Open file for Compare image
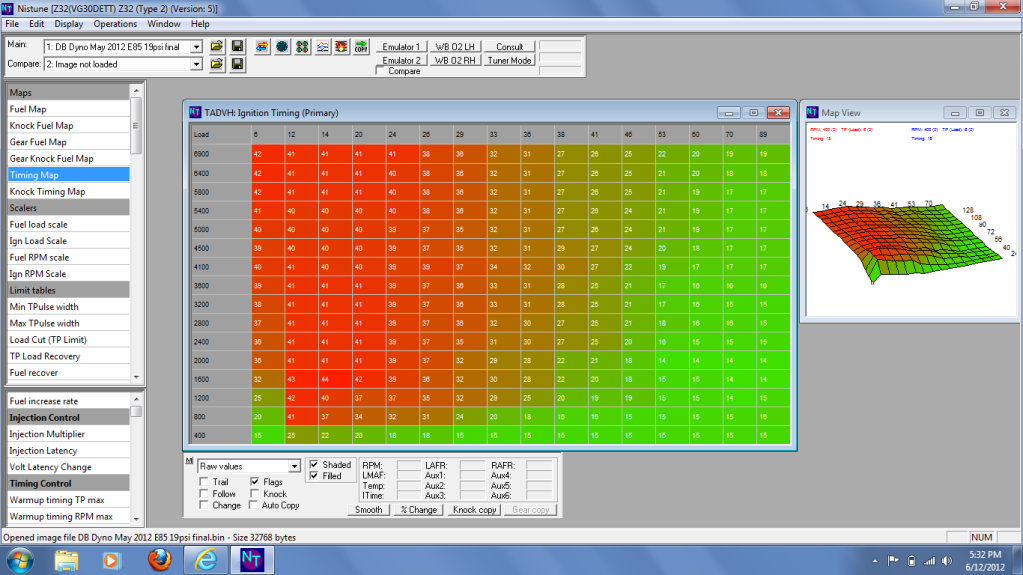Screen dimensions: 1023x575 tap(216, 64)
